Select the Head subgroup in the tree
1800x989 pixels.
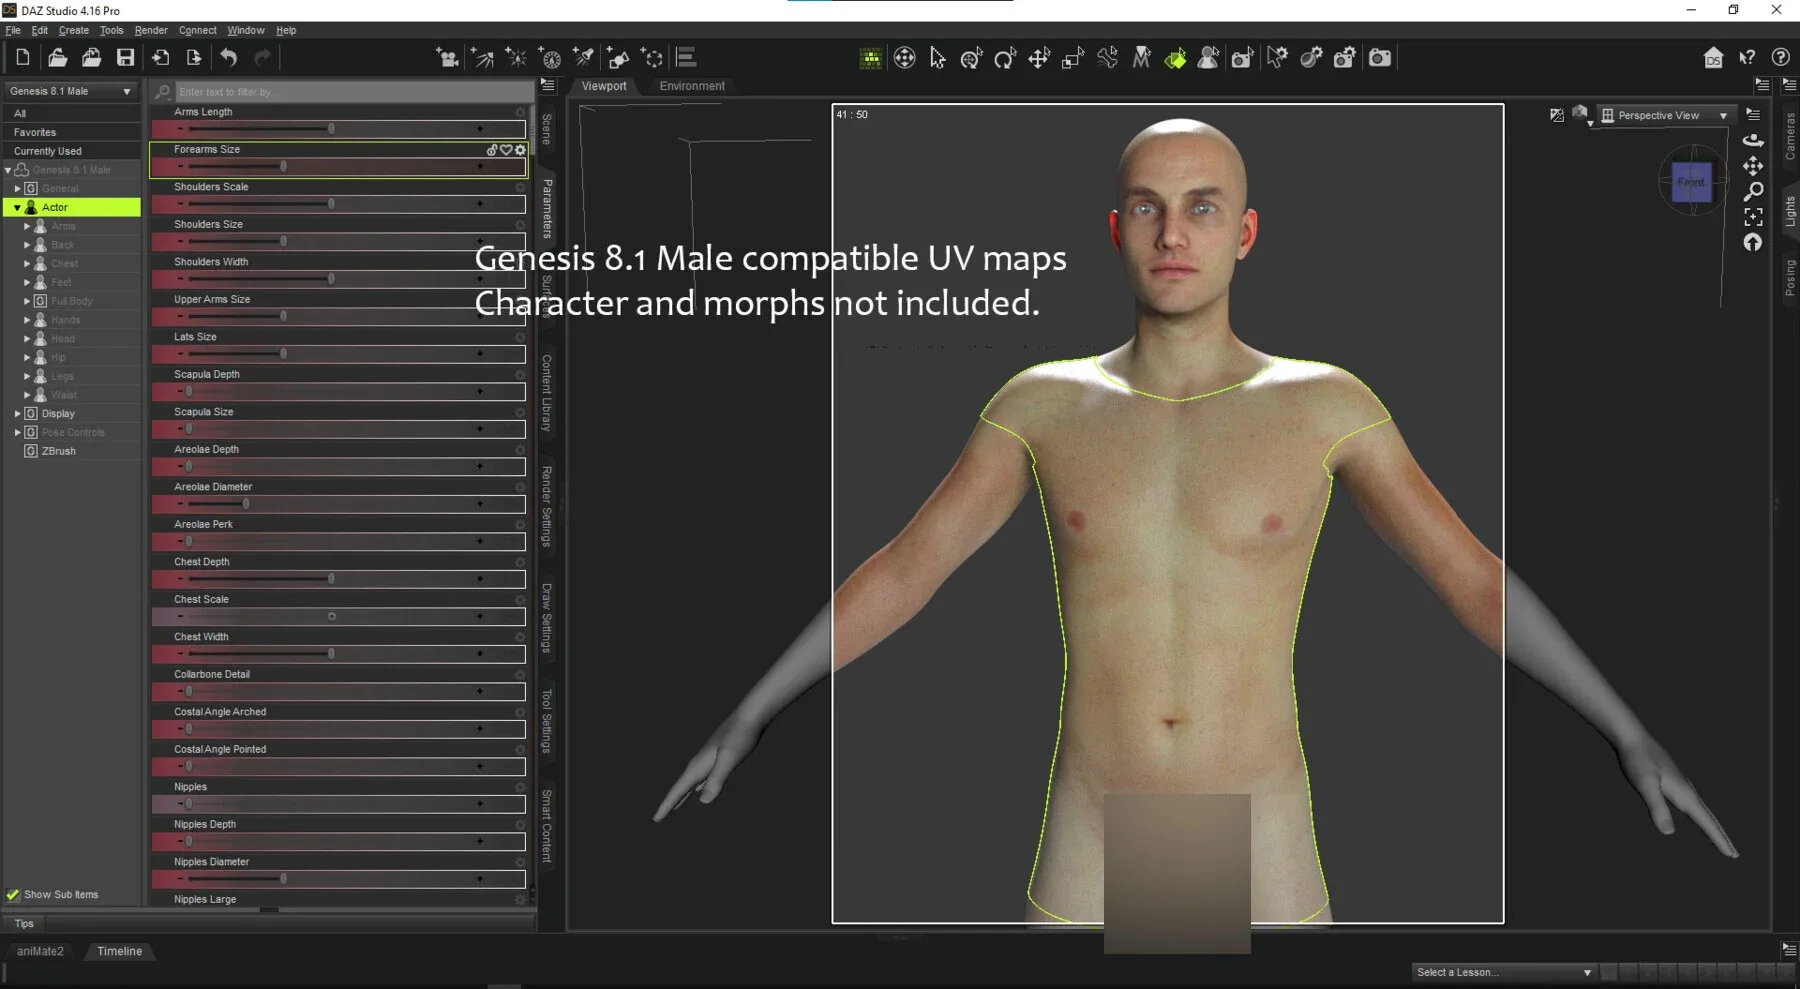tap(63, 338)
